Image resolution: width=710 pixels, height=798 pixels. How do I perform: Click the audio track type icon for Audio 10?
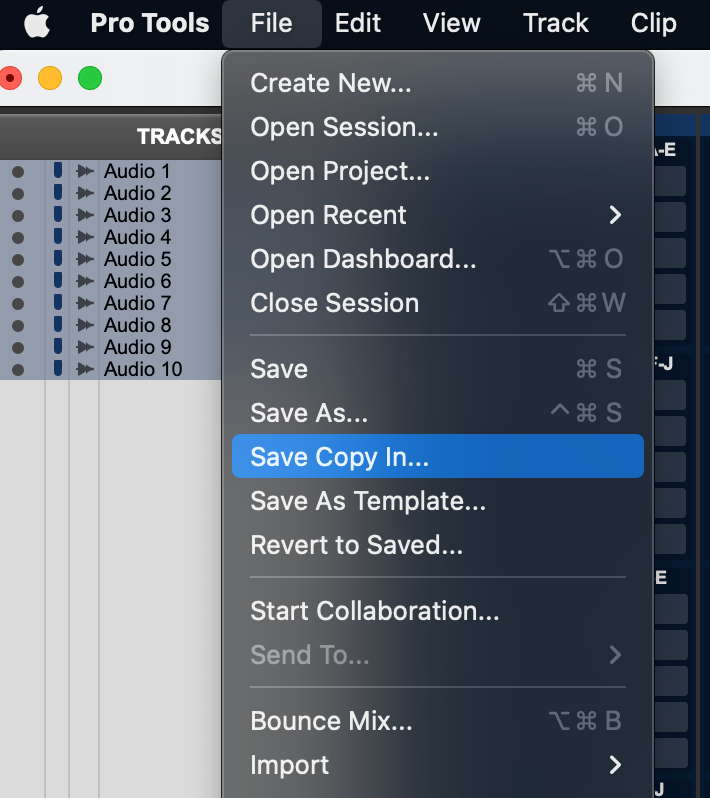85,369
